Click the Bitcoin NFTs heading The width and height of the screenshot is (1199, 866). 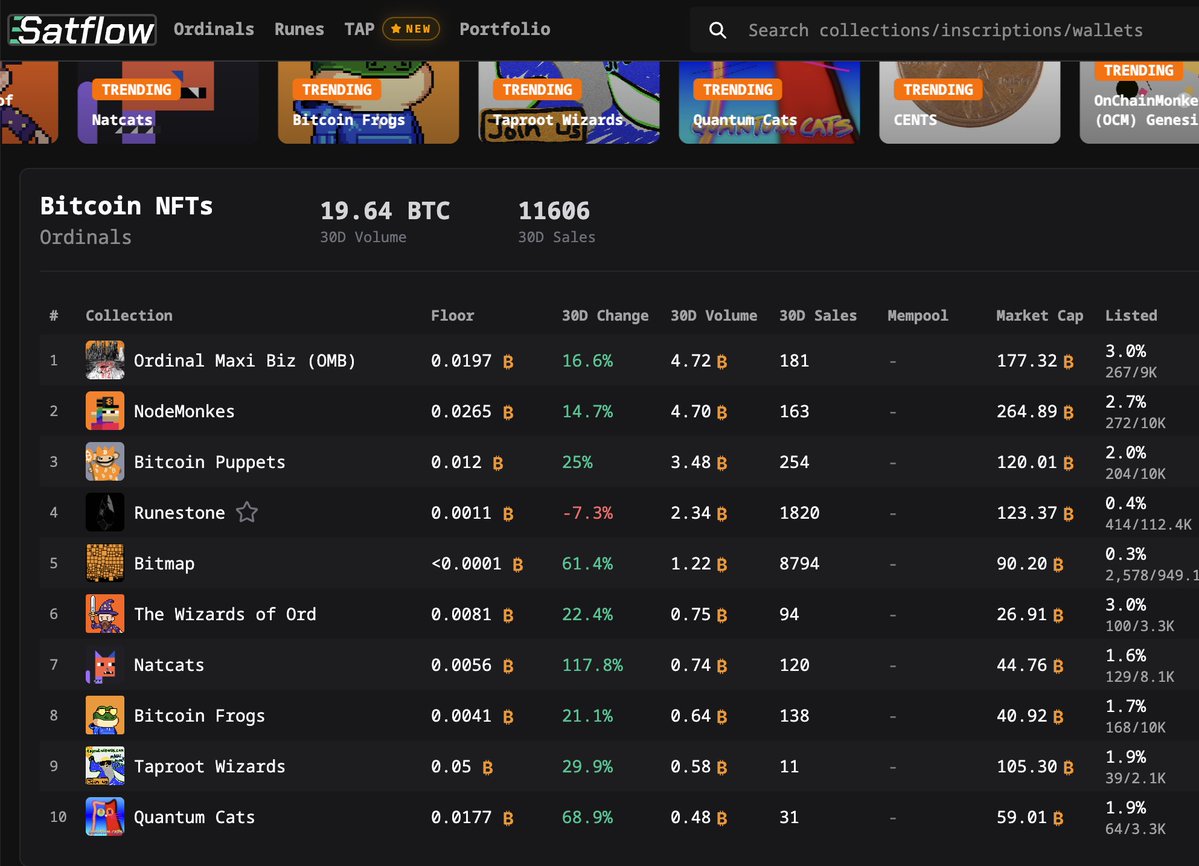(x=126, y=206)
